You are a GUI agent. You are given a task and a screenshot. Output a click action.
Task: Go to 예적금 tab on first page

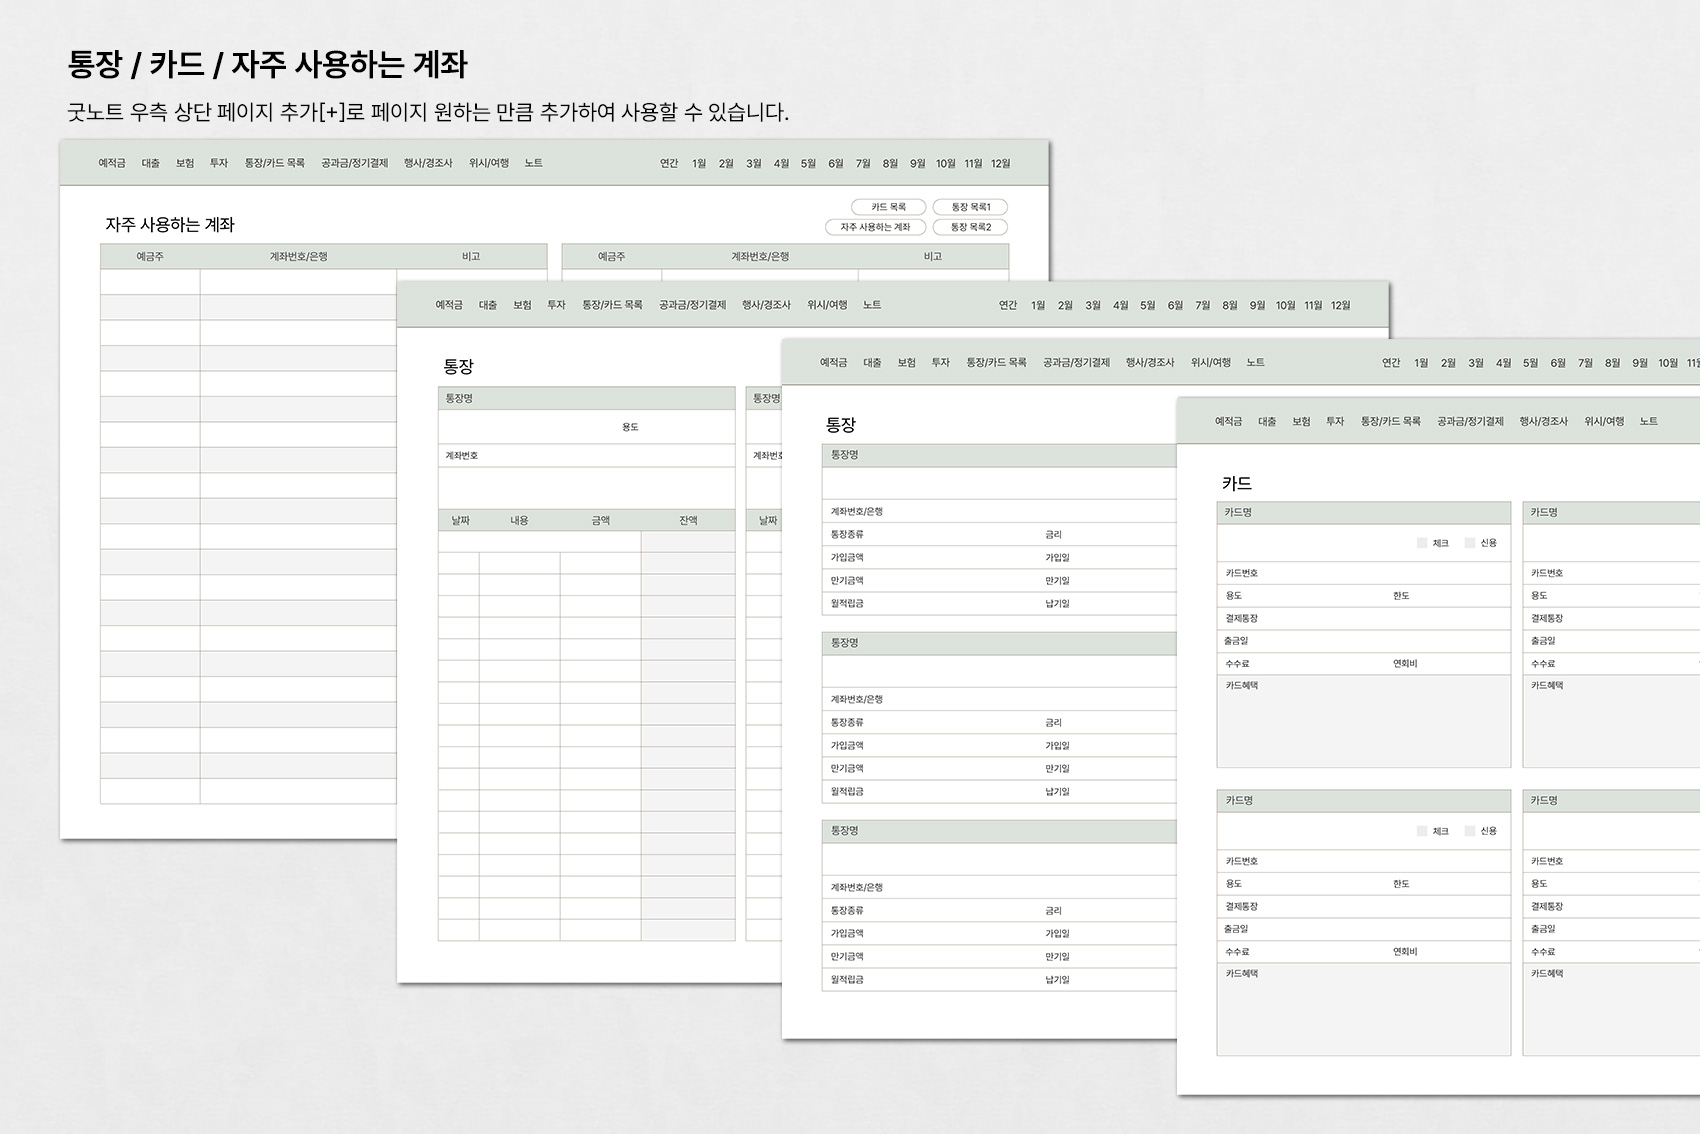112,163
